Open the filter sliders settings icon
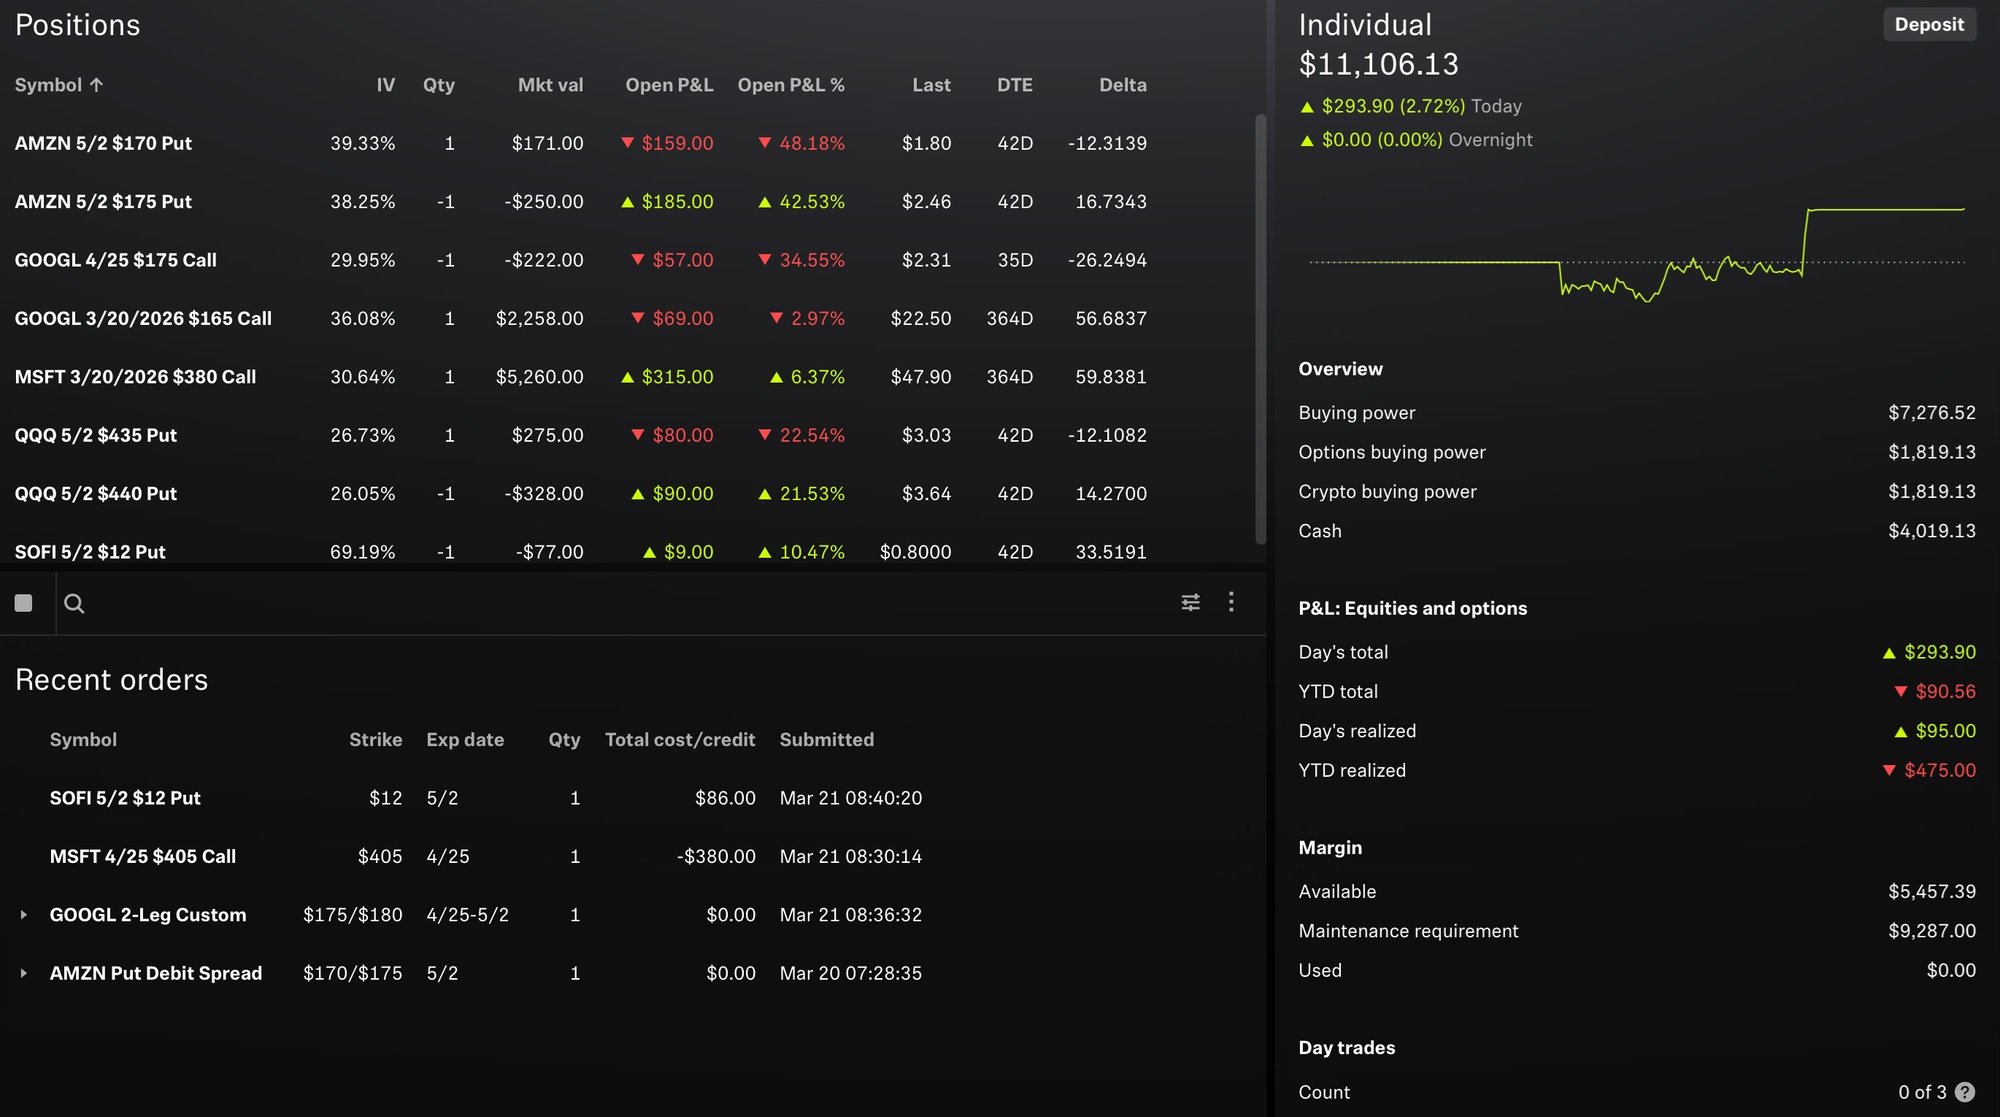The height and width of the screenshot is (1117, 2000). (x=1190, y=602)
